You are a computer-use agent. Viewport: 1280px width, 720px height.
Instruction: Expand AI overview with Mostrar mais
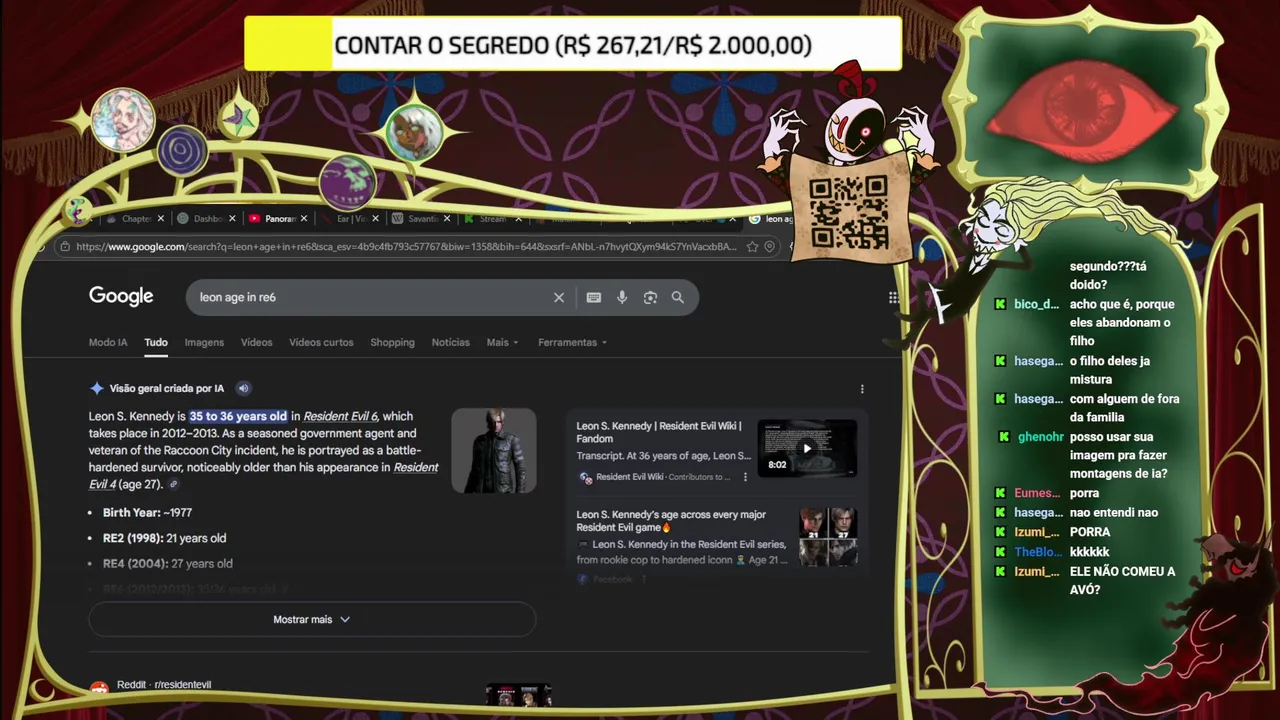point(312,619)
